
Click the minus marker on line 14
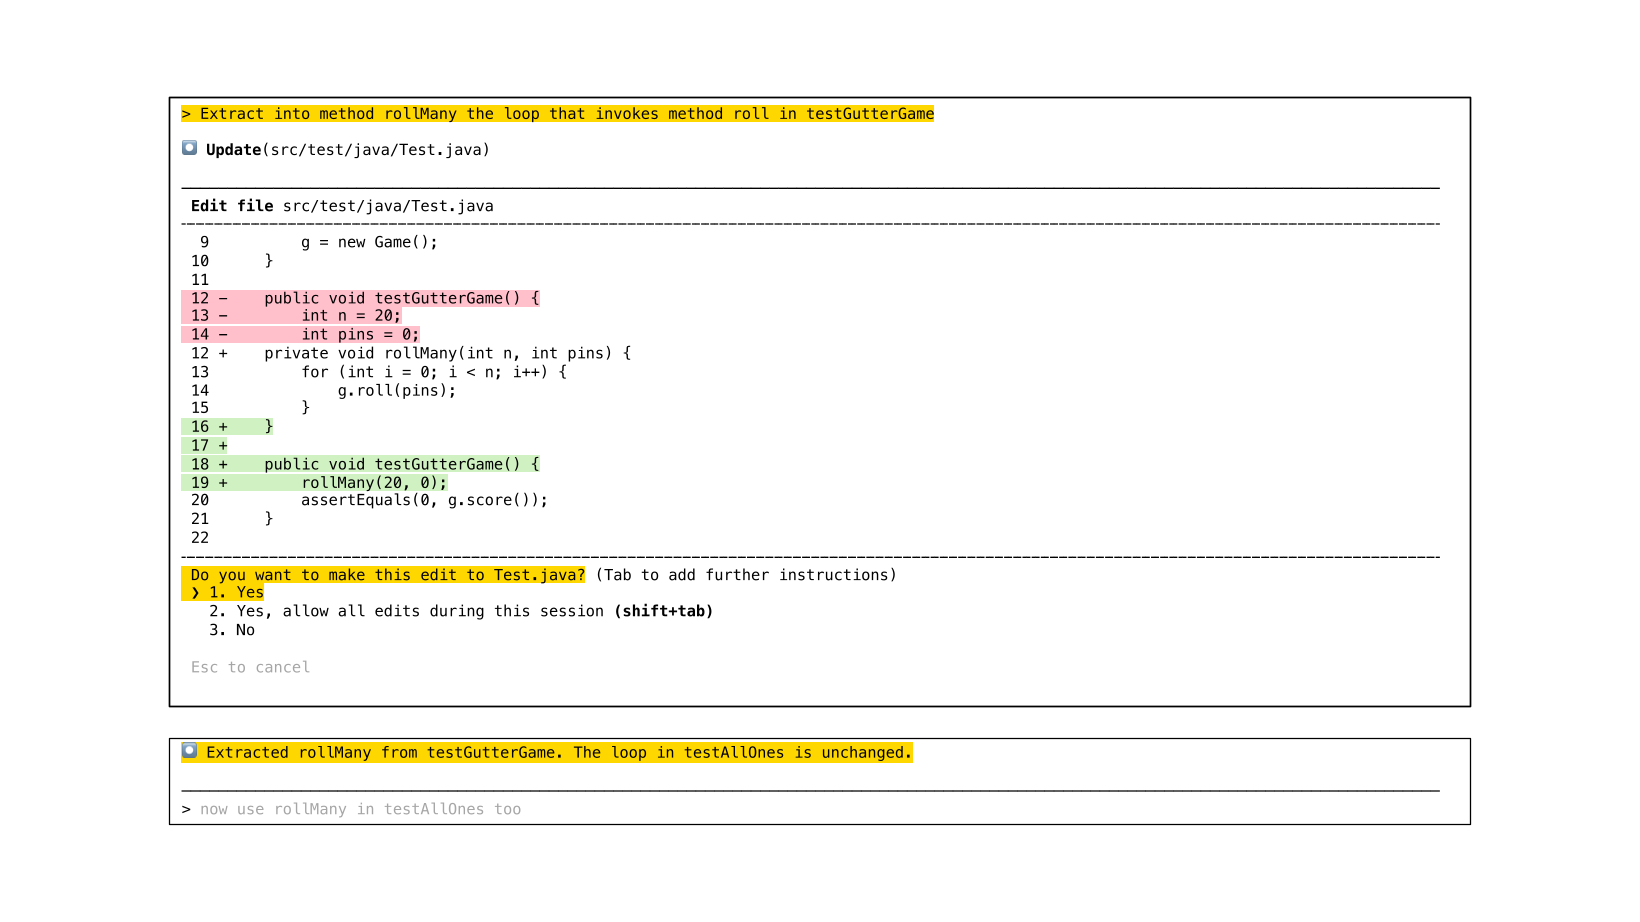(223, 335)
